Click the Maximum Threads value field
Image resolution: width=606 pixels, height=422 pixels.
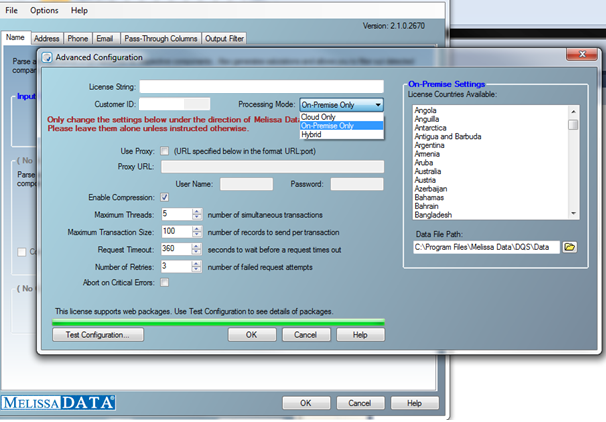click(x=177, y=214)
